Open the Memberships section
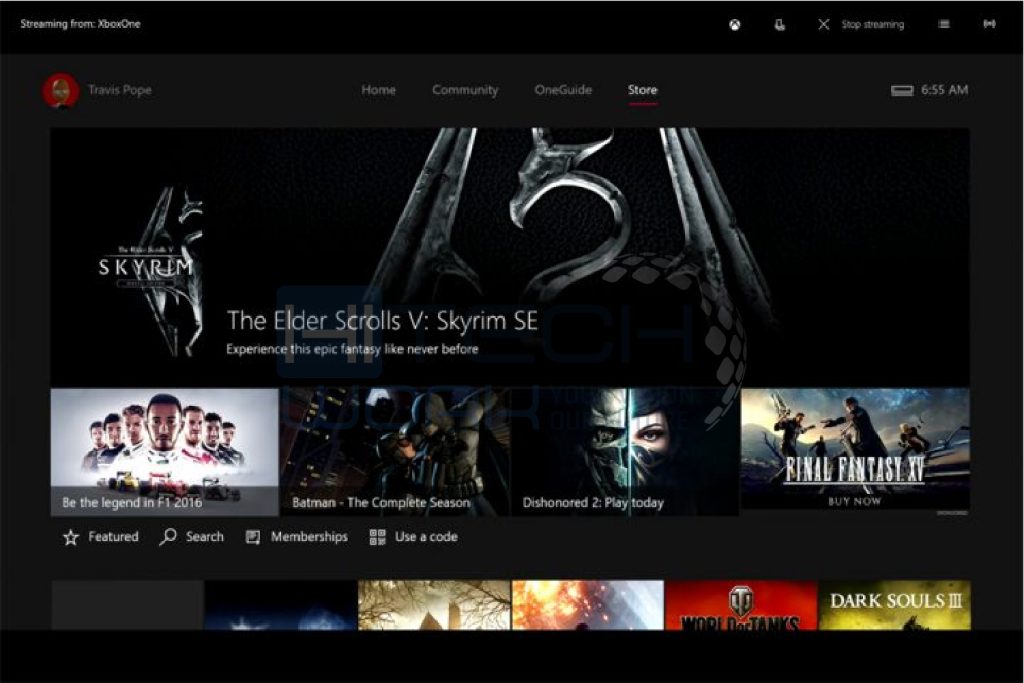Image resolution: width=1024 pixels, height=683 pixels. pyautogui.click(x=309, y=537)
